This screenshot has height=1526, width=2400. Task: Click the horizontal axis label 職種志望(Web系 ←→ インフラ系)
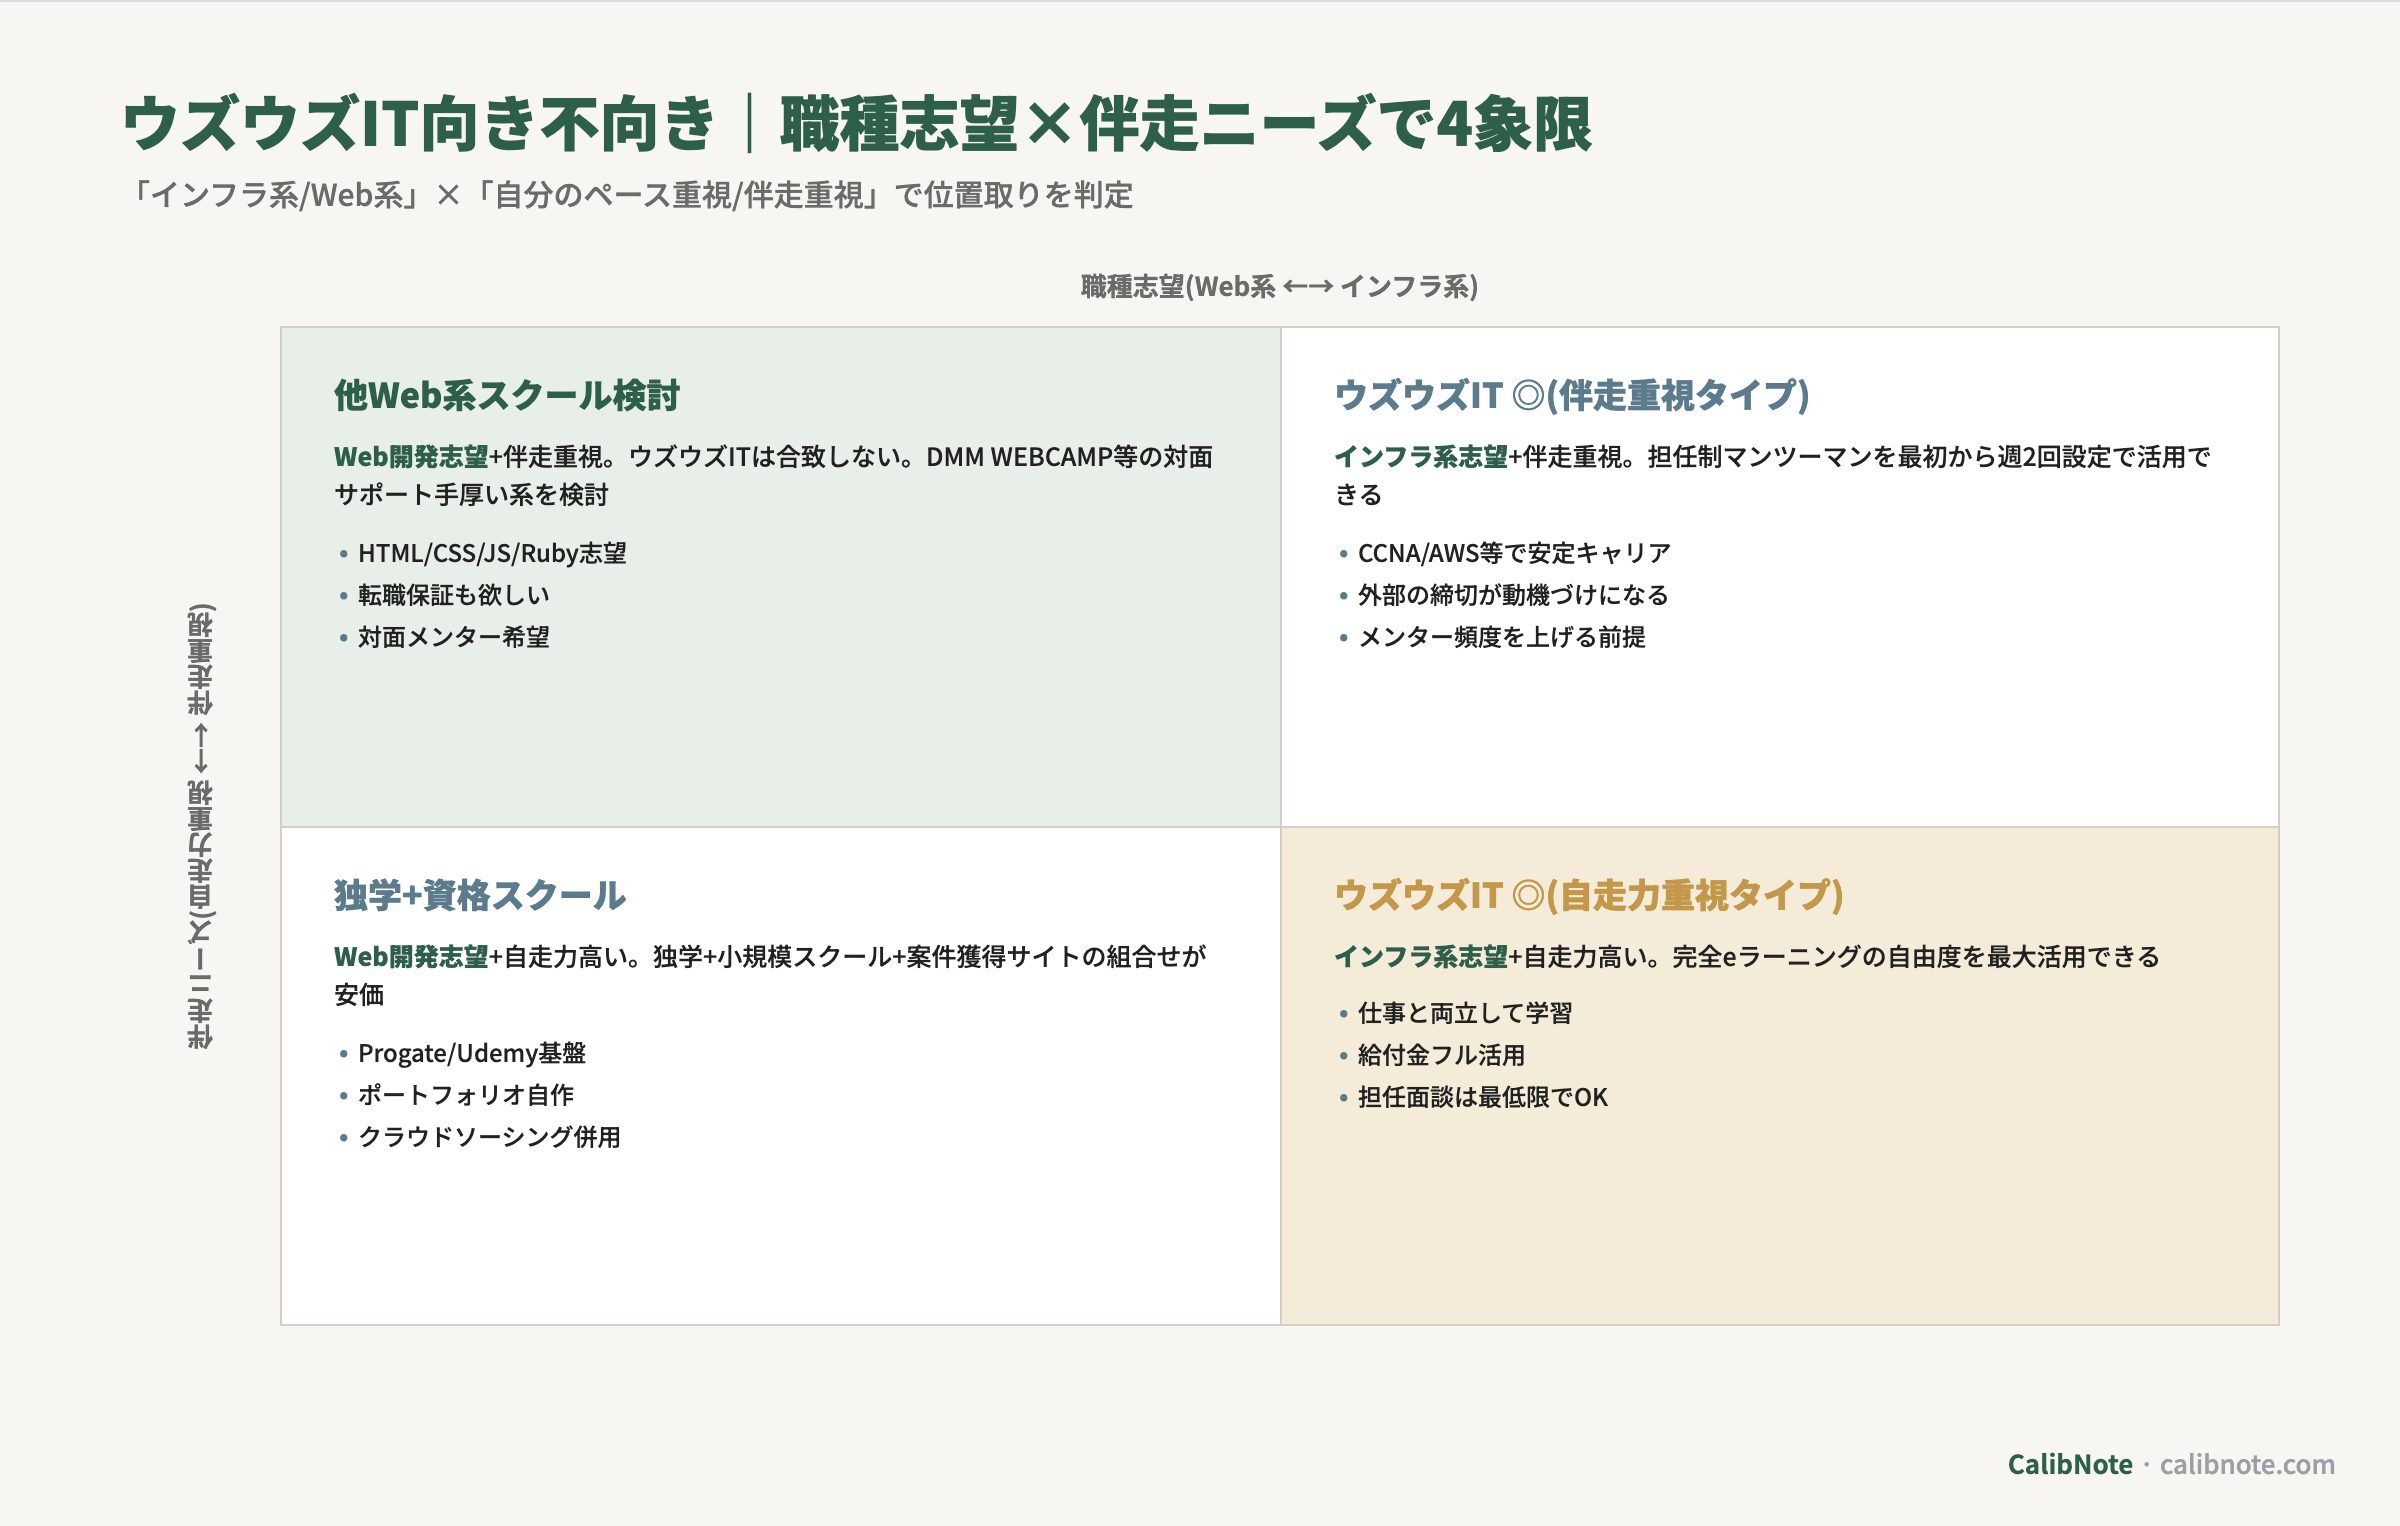click(1279, 287)
